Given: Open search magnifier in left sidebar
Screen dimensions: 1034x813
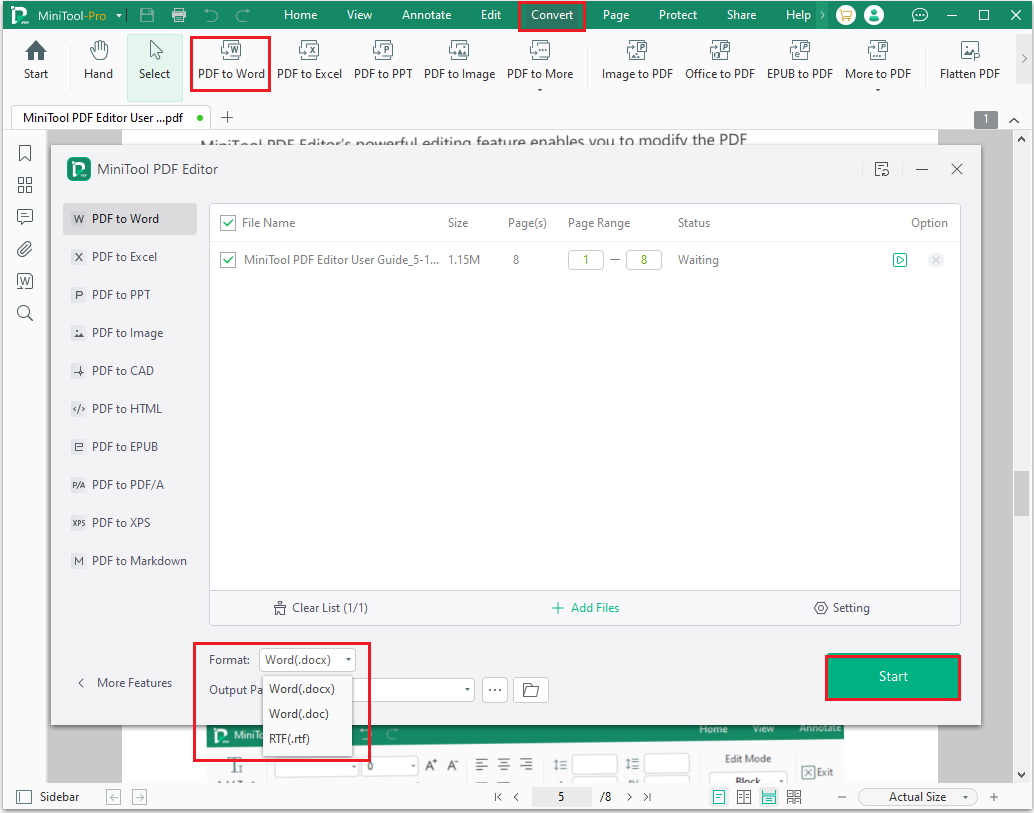Looking at the screenshot, I should [25, 313].
